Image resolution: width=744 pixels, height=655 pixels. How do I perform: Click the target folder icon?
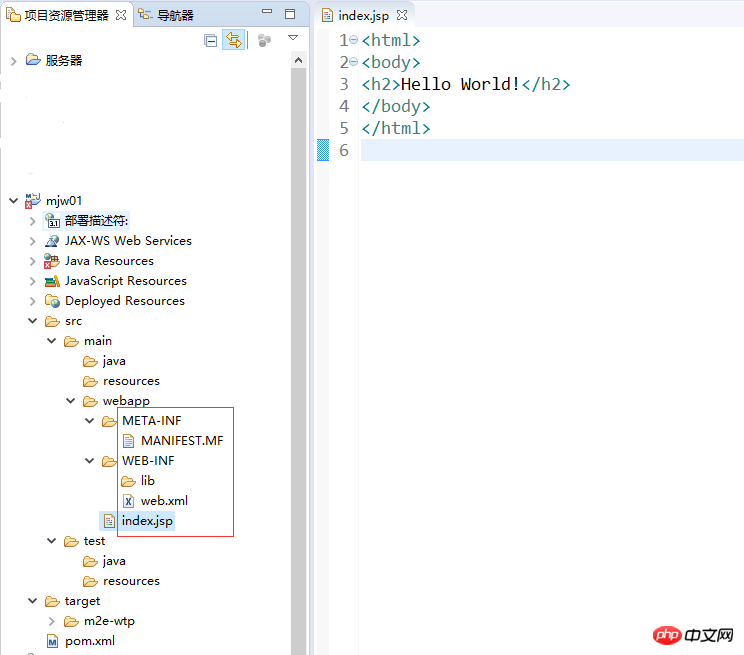point(52,602)
